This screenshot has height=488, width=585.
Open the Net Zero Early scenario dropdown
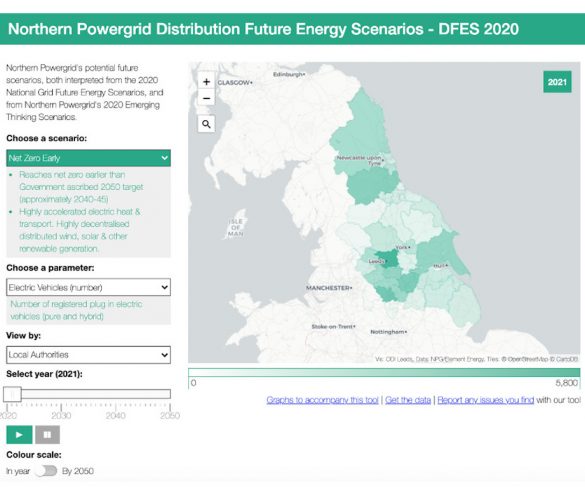88,158
